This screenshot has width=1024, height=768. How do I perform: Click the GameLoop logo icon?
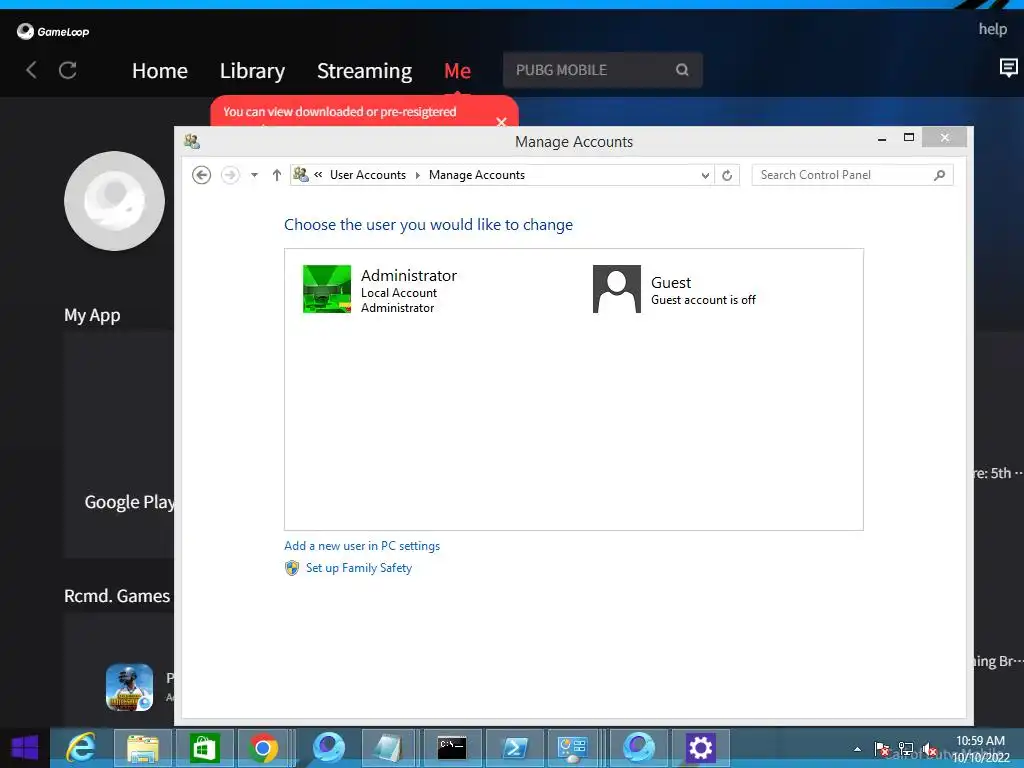25,31
